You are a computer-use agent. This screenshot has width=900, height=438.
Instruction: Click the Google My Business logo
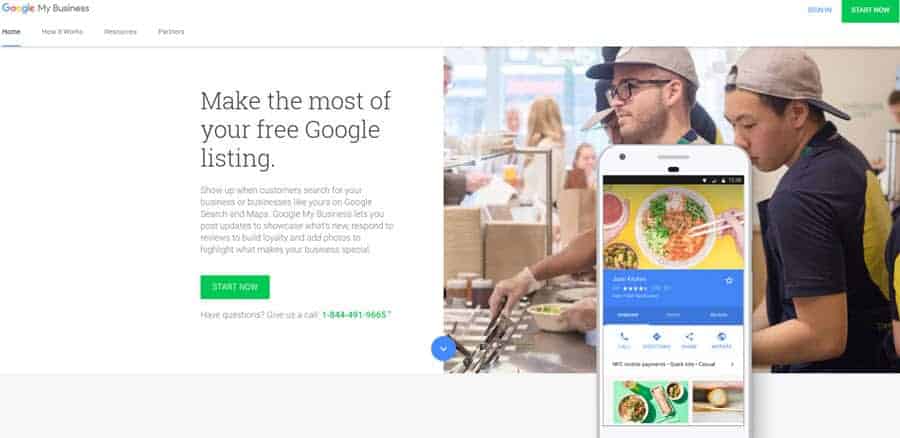[x=45, y=8]
